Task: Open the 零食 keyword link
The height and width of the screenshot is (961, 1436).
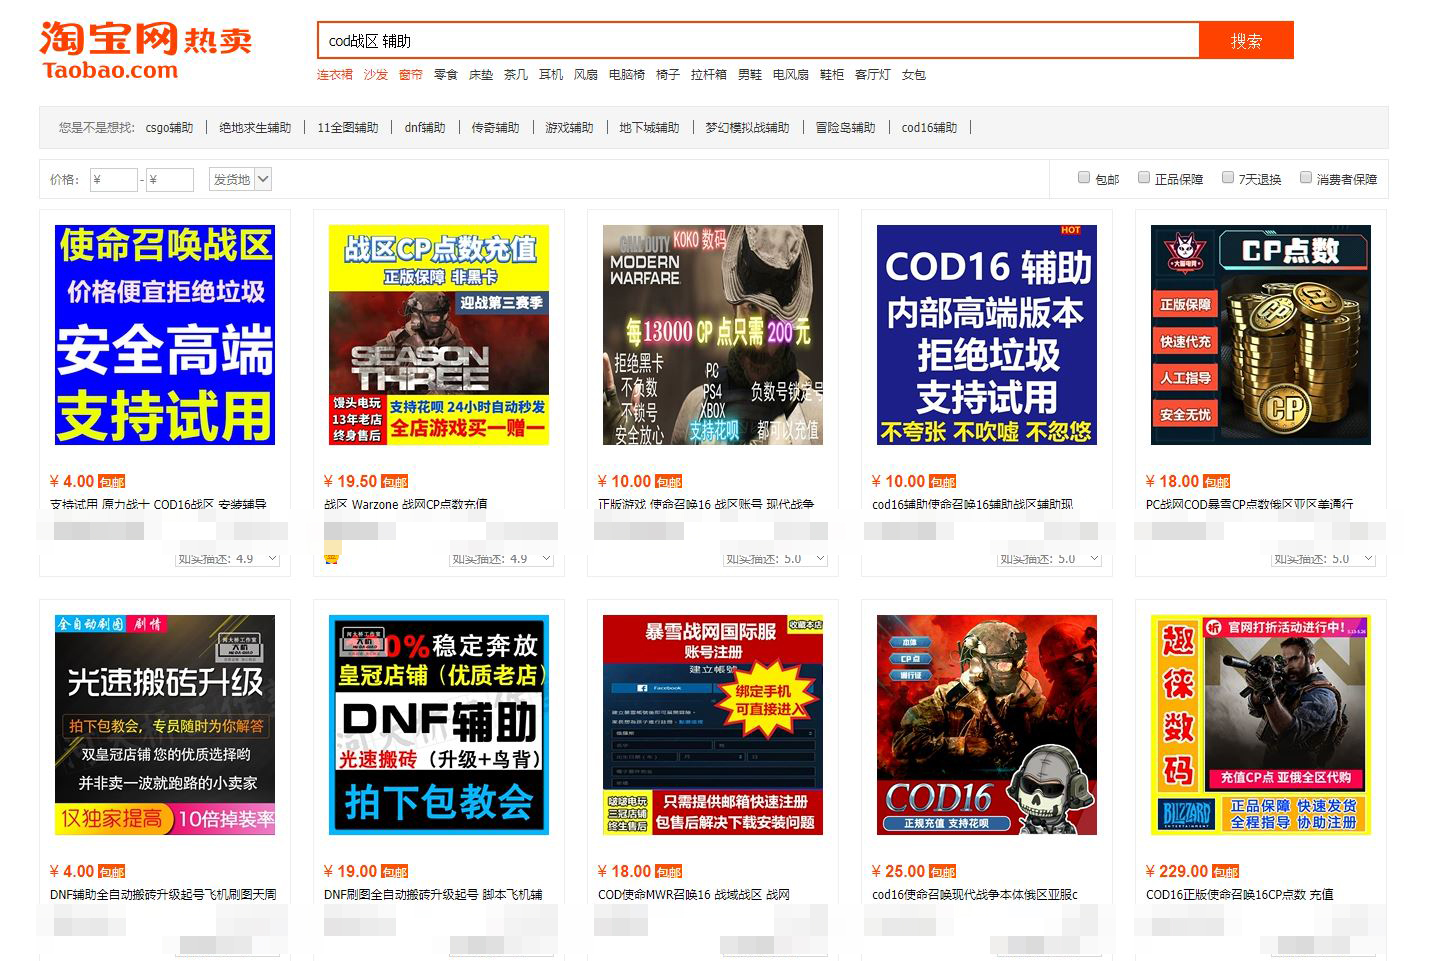Action: click(446, 75)
